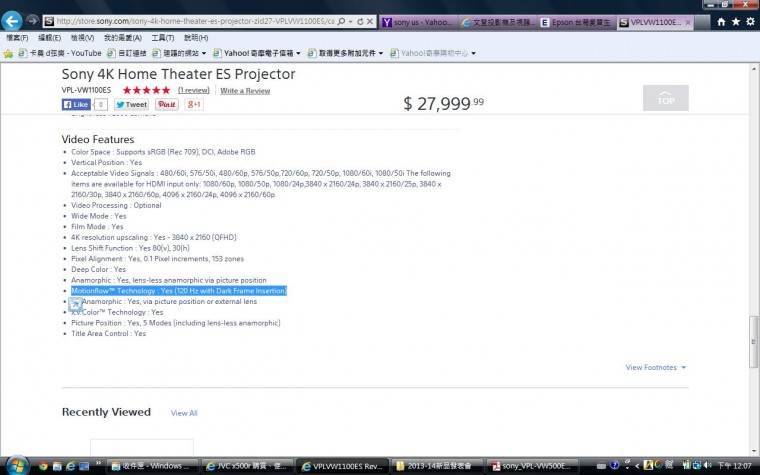The width and height of the screenshot is (760, 475).
Task: Click the Pinterest Pin it button
Action: point(167,104)
